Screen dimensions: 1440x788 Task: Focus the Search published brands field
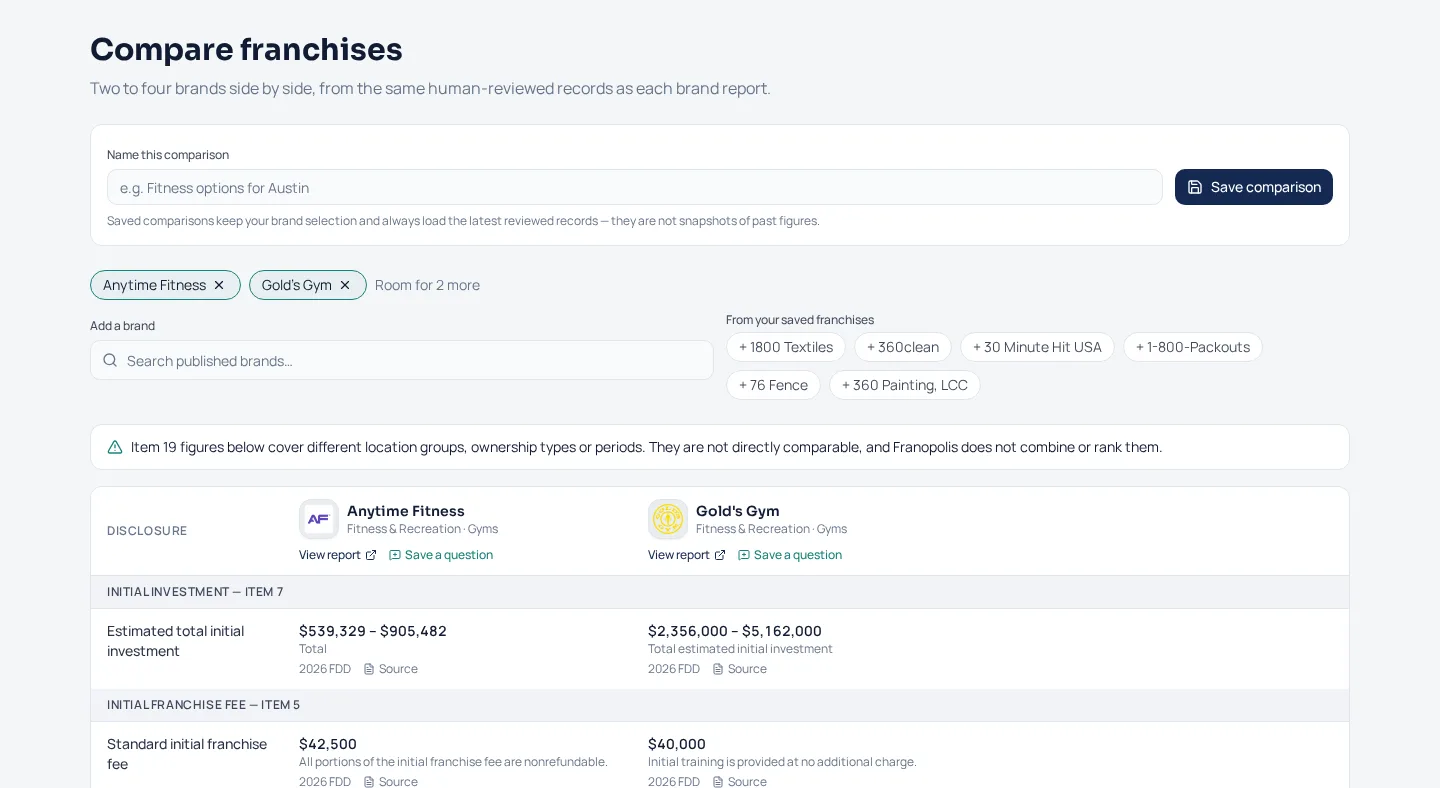pos(402,360)
